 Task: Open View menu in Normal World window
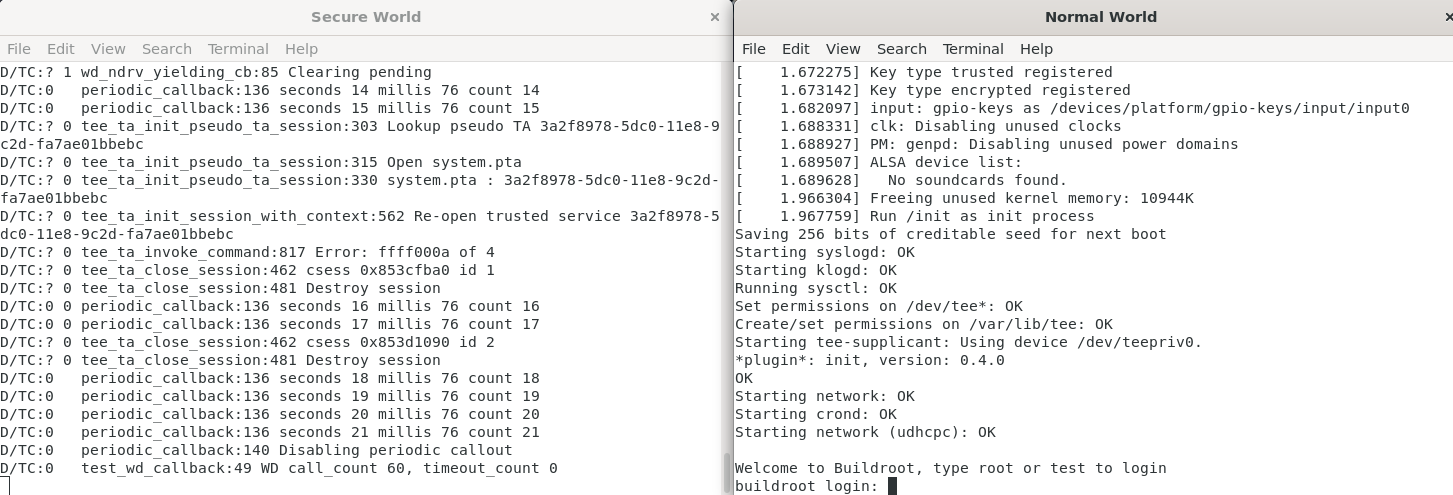pos(843,49)
